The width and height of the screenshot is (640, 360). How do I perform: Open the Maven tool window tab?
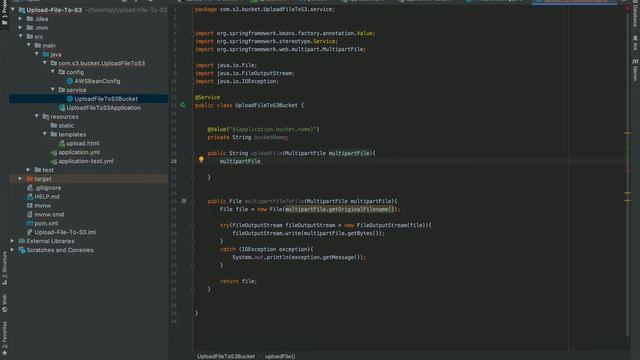click(x=635, y=70)
